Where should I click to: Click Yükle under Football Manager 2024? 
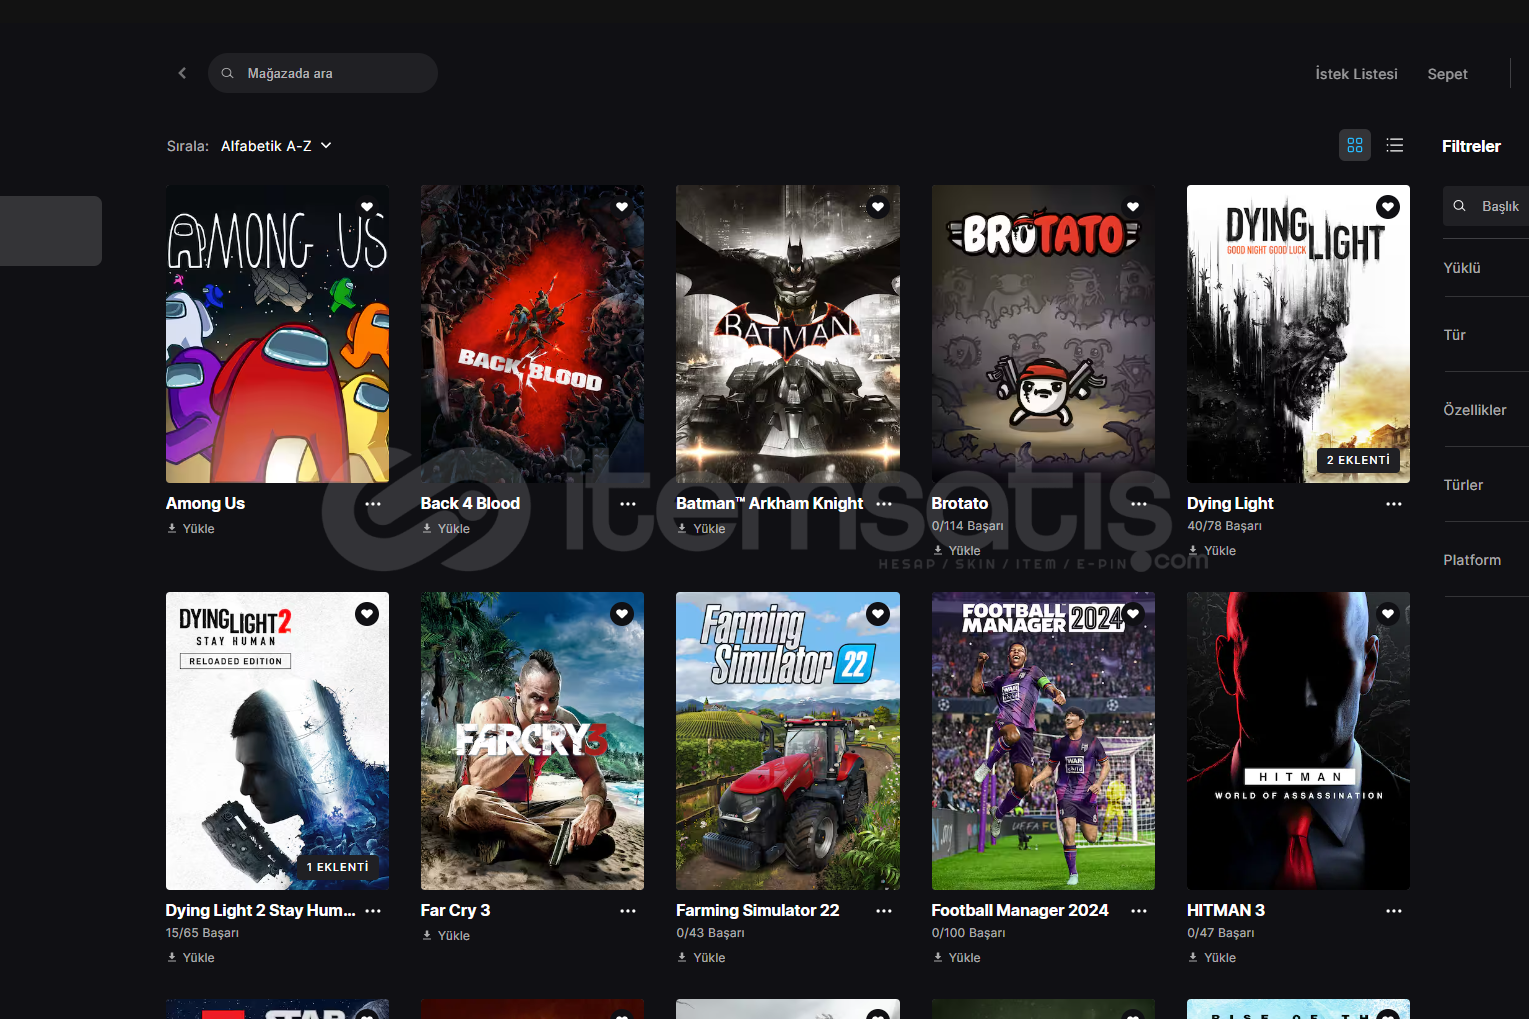957,958
